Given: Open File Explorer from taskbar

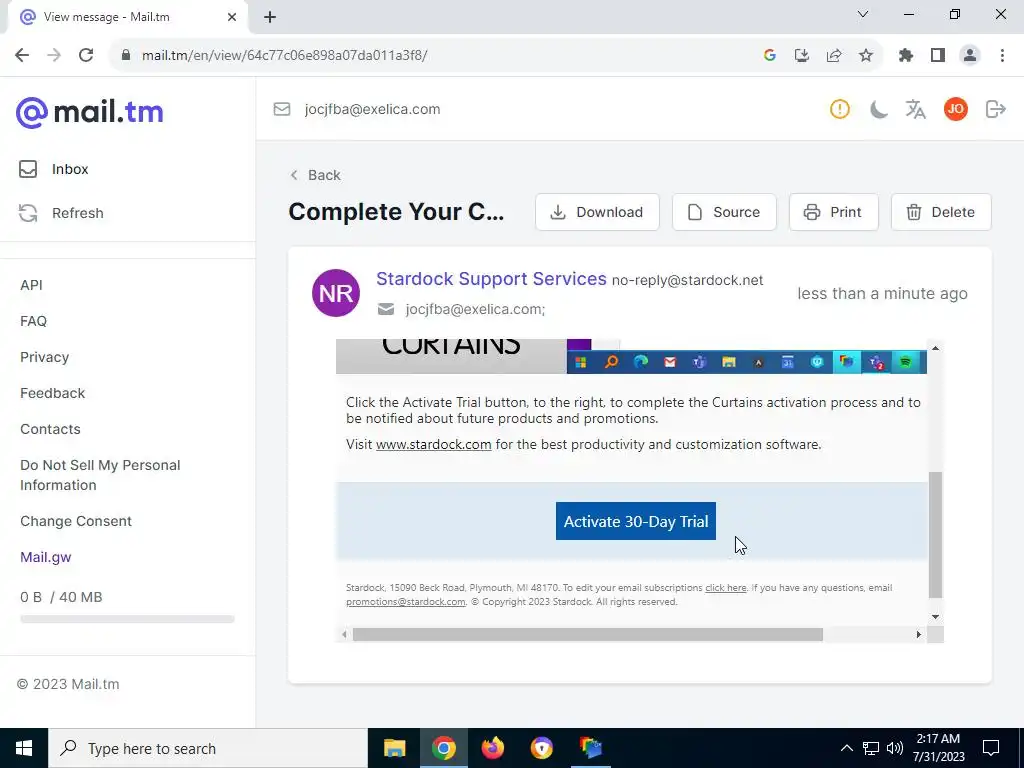Looking at the screenshot, I should pos(394,748).
